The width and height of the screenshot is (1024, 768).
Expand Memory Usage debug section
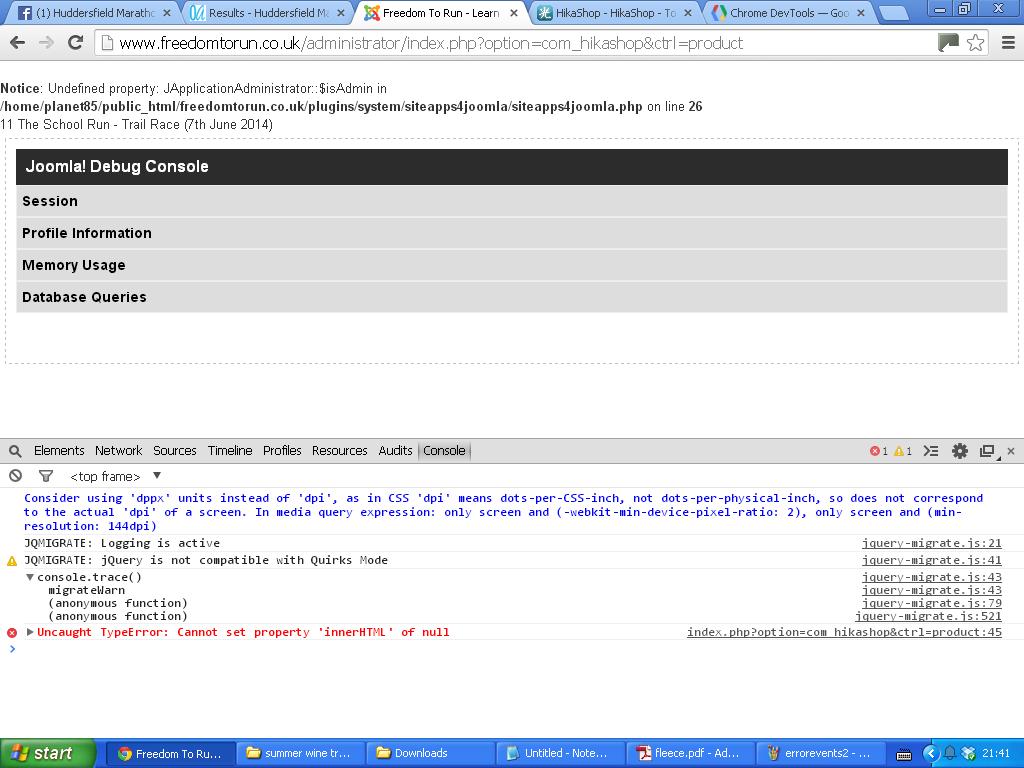(x=512, y=265)
